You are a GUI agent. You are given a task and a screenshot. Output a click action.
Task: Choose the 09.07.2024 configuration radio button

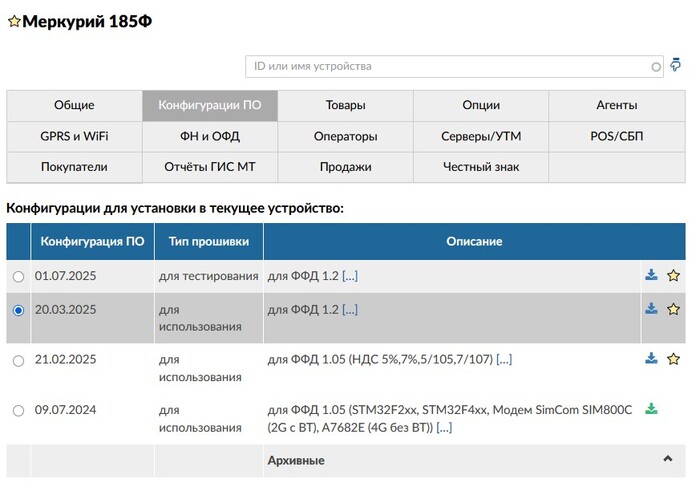click(18, 410)
